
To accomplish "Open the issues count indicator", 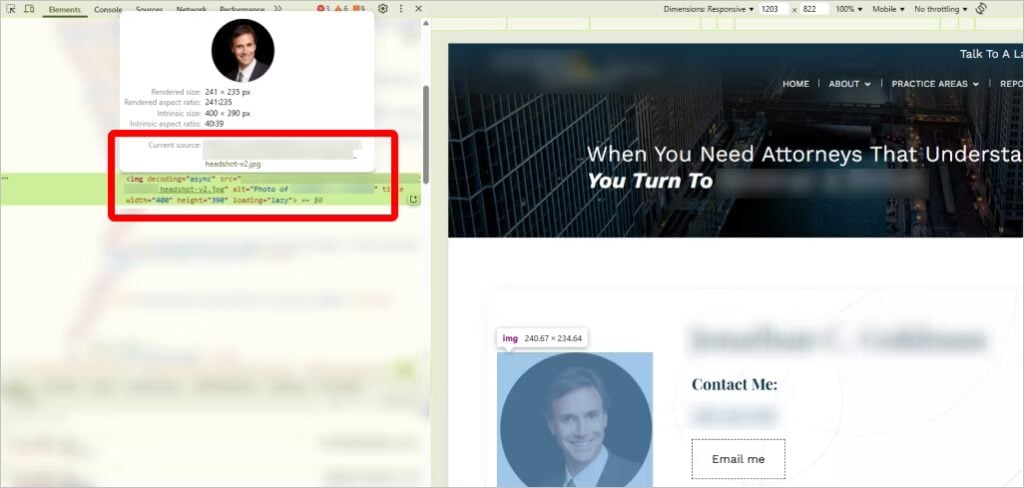I will [359, 9].
